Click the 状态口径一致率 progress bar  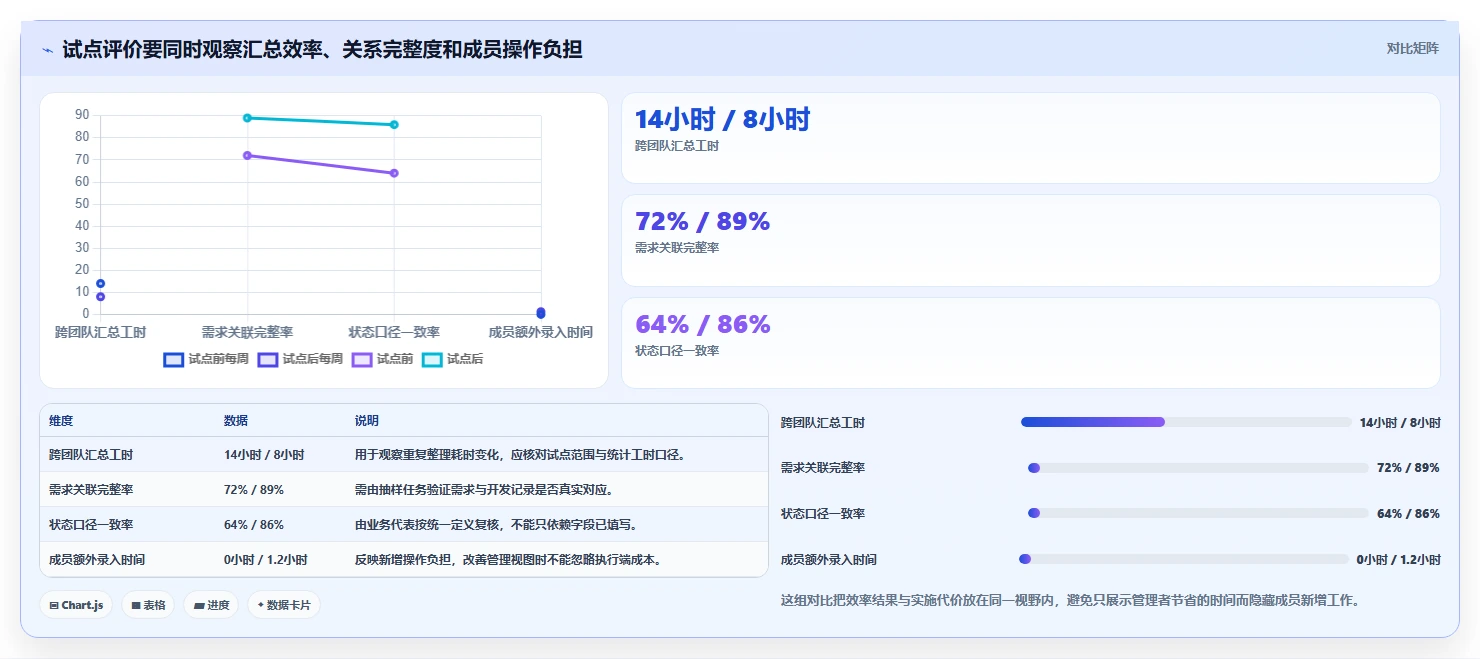[1198, 513]
